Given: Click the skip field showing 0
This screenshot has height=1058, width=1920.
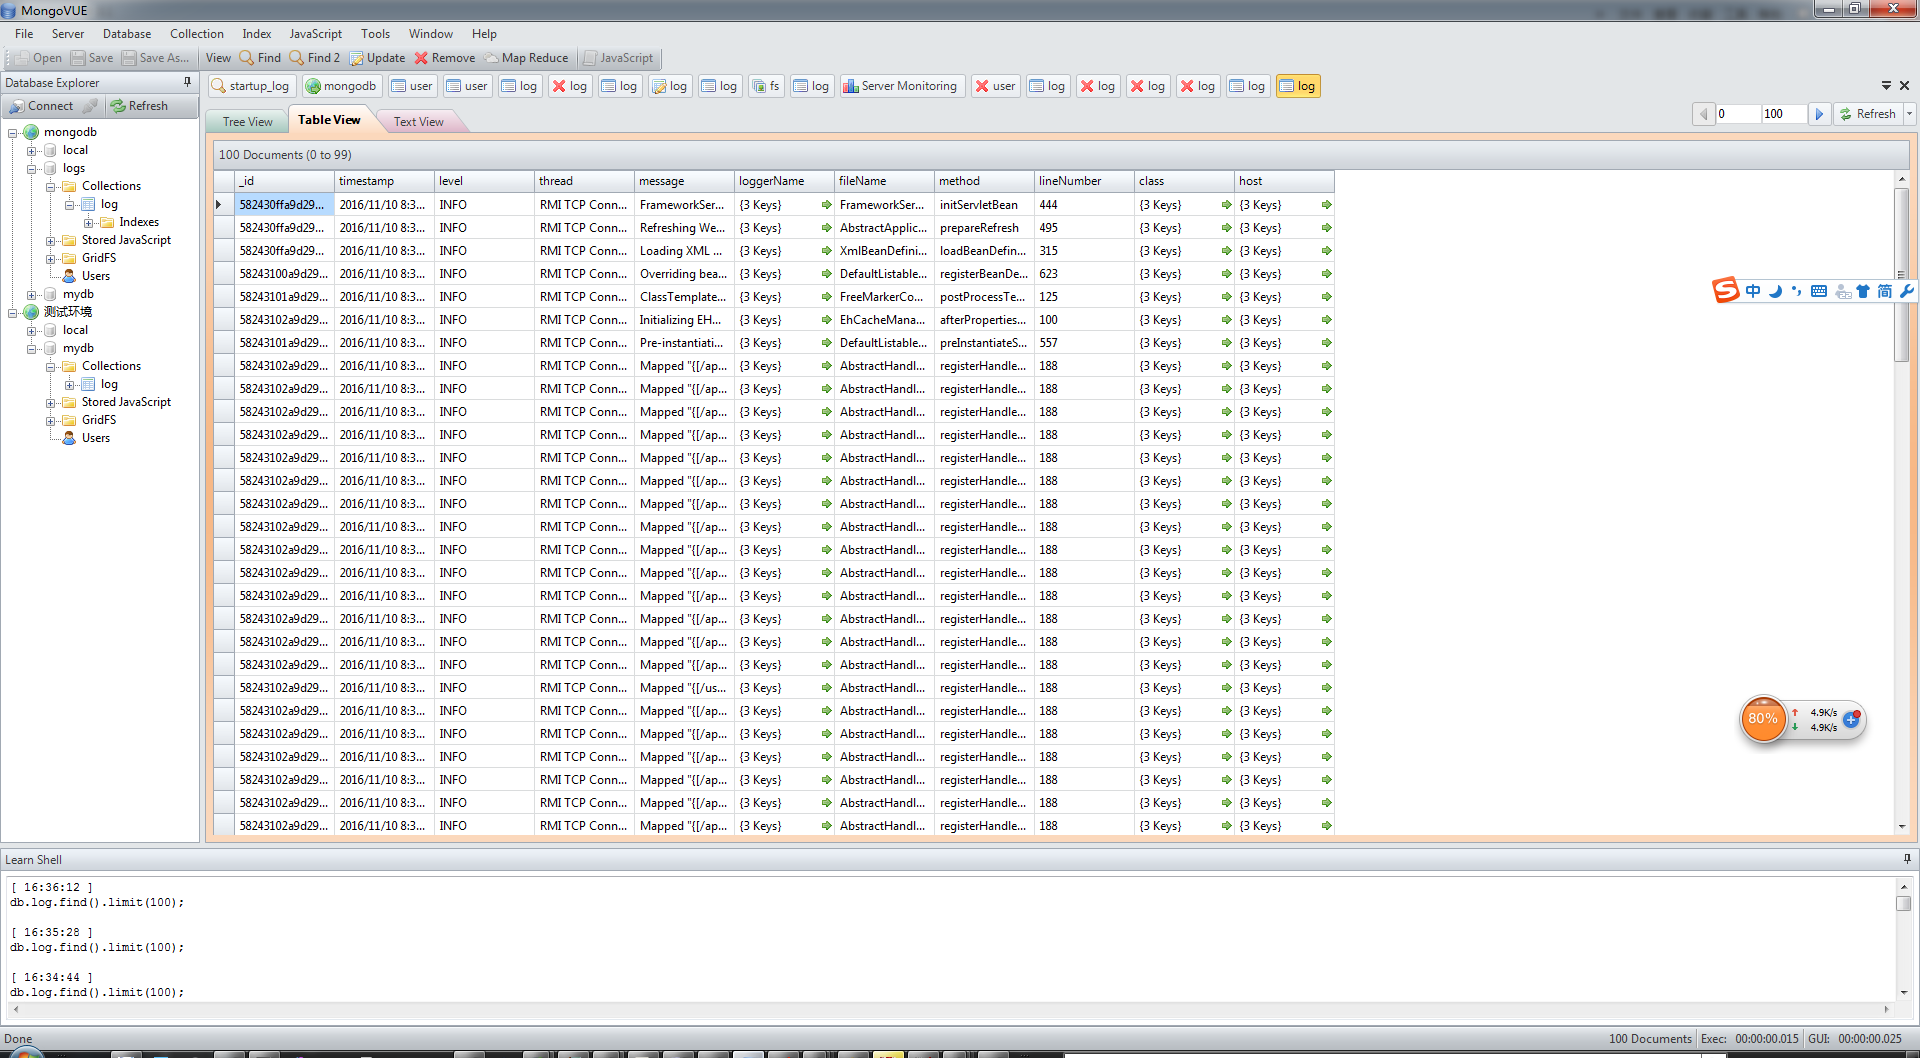Looking at the screenshot, I should [1738, 114].
